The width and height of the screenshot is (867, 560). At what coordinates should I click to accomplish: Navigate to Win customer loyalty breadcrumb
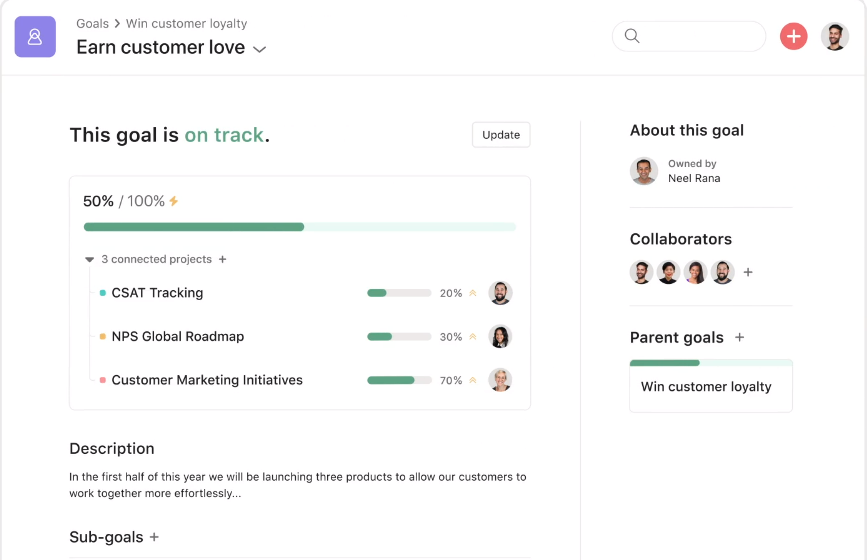point(186,23)
